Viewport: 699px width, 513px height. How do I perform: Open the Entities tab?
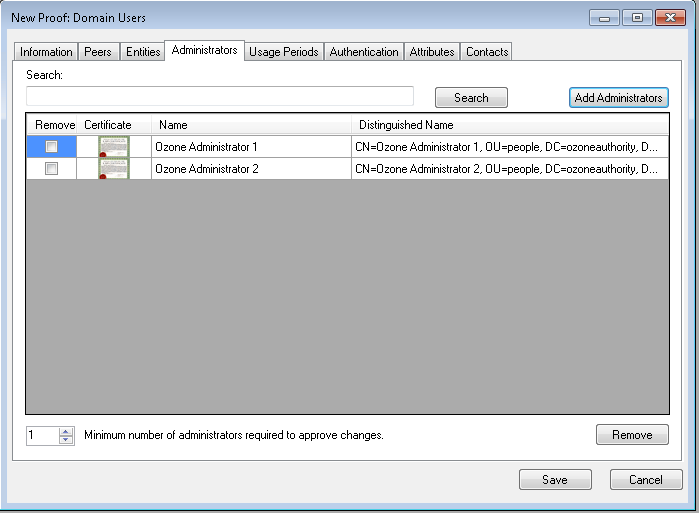[143, 52]
